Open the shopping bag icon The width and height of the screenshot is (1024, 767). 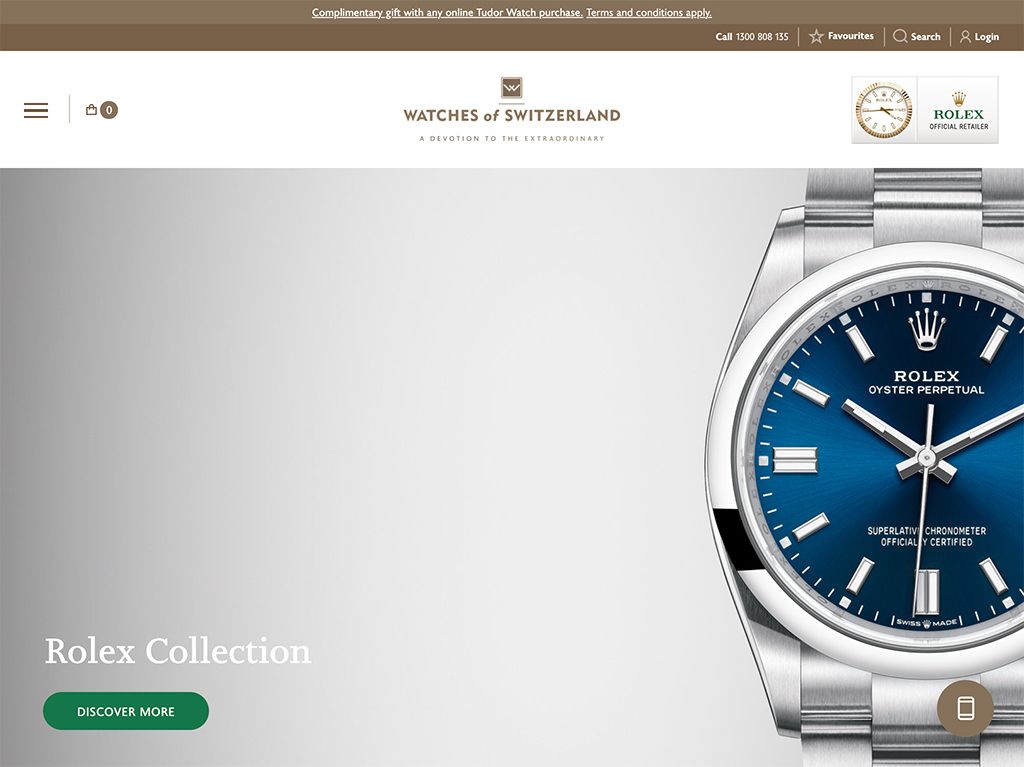(91, 110)
